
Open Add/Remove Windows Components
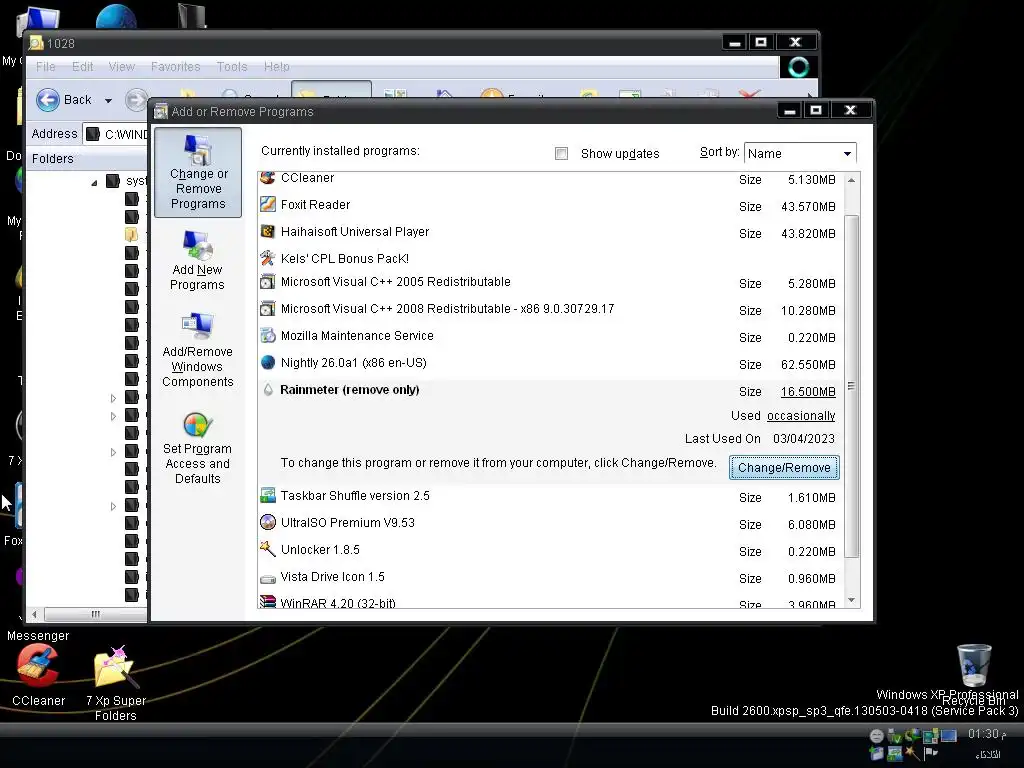197,350
